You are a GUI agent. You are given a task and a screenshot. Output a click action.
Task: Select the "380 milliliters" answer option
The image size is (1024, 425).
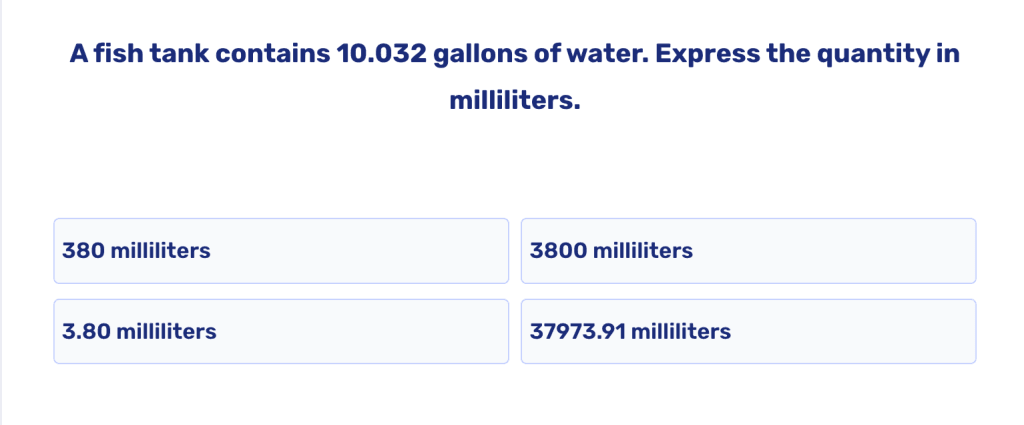point(280,251)
